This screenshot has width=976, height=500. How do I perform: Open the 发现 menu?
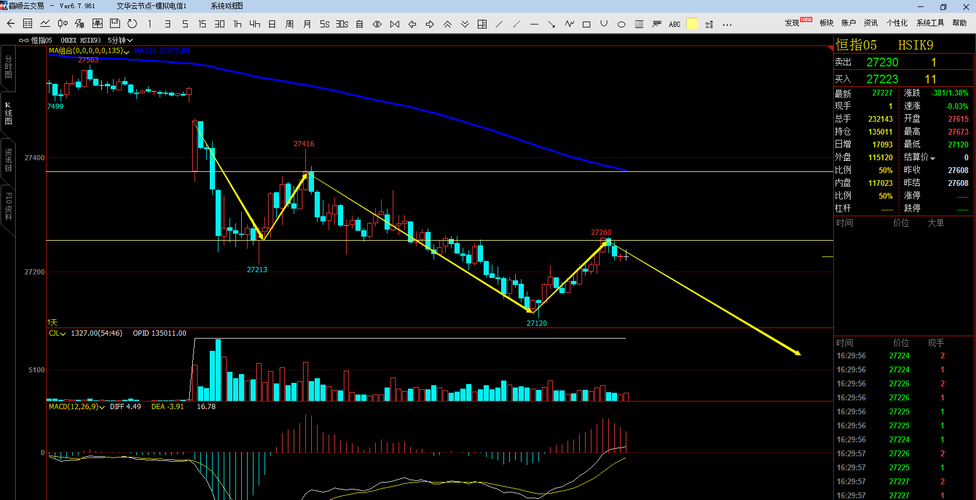[x=792, y=23]
